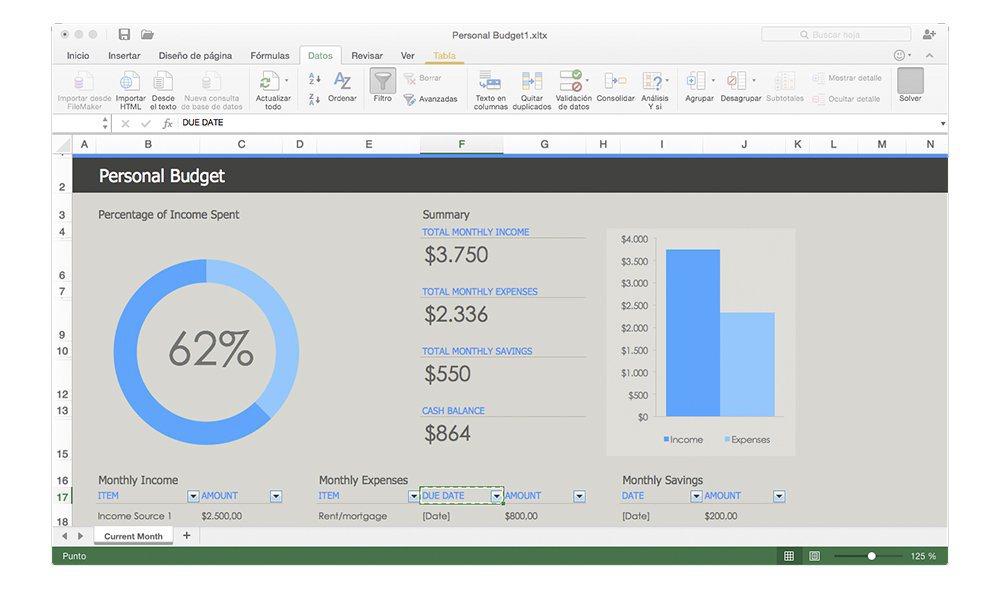The height and width of the screenshot is (589, 1000).
Task: Open Validación de datos dropdown arrow
Action: 587,81
